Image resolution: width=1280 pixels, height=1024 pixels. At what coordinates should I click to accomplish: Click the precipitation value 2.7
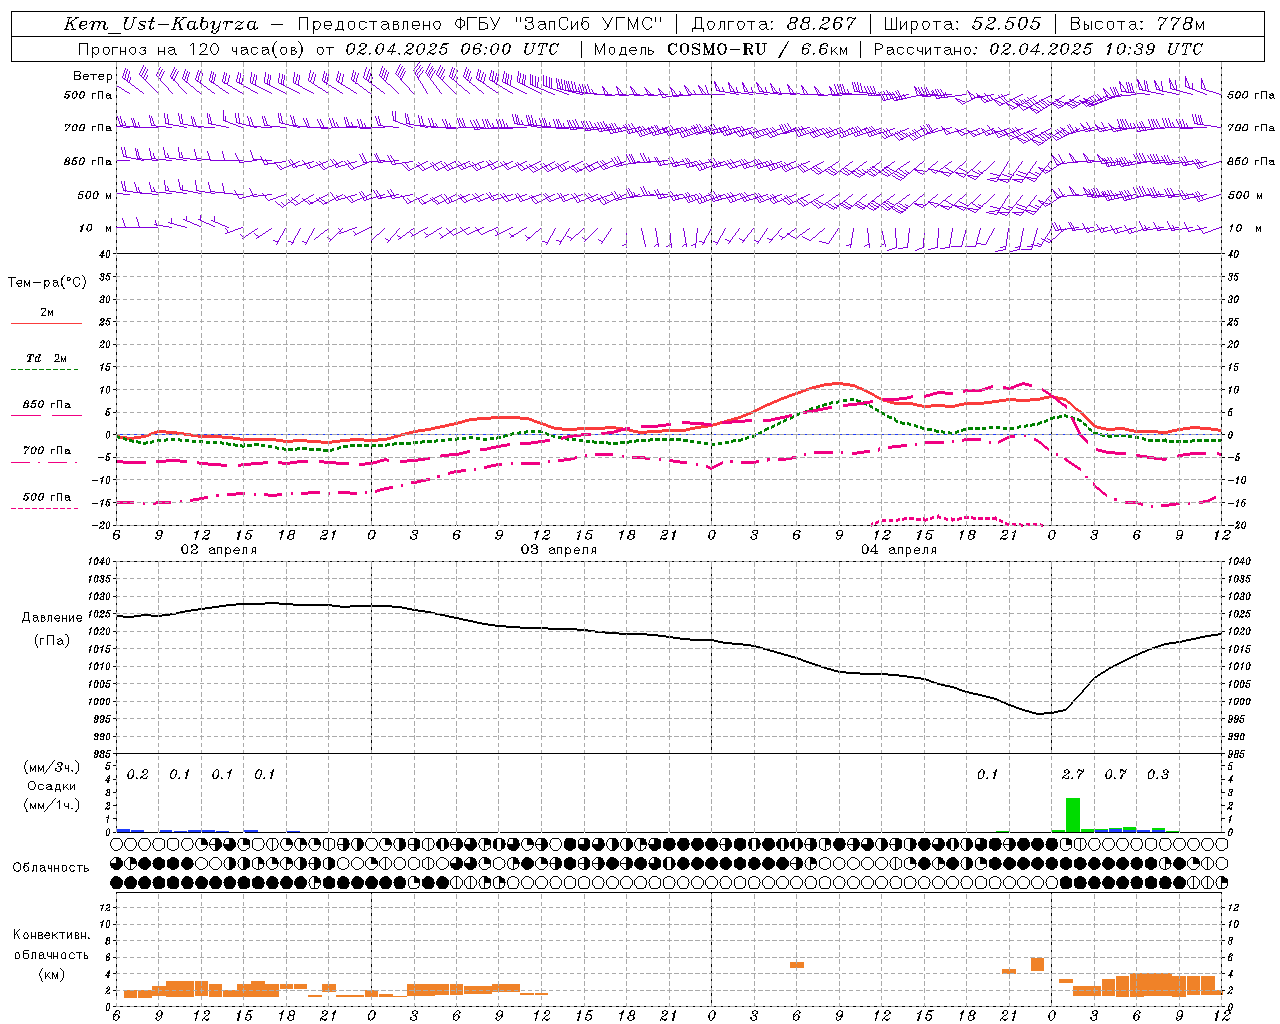(1073, 775)
